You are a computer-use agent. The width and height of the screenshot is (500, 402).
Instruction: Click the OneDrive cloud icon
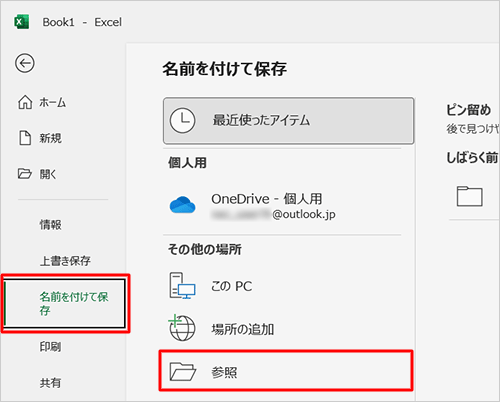pyautogui.click(x=182, y=205)
